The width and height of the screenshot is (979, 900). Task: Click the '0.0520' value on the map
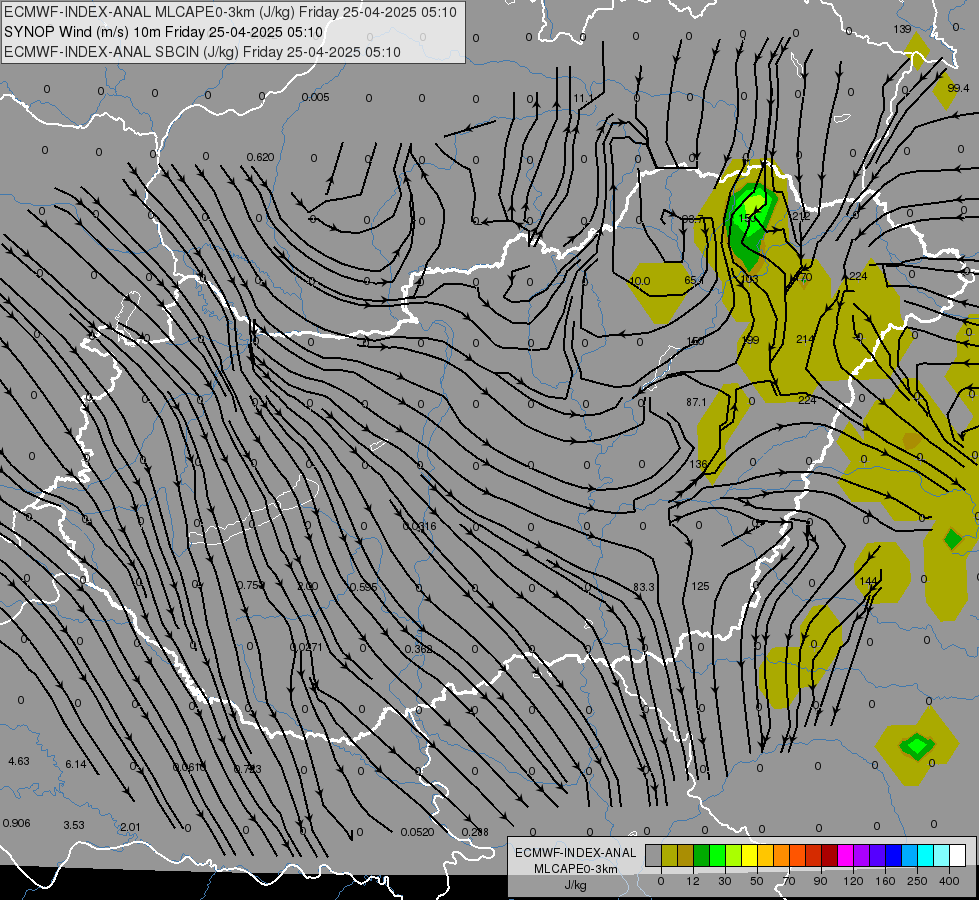coord(417,831)
